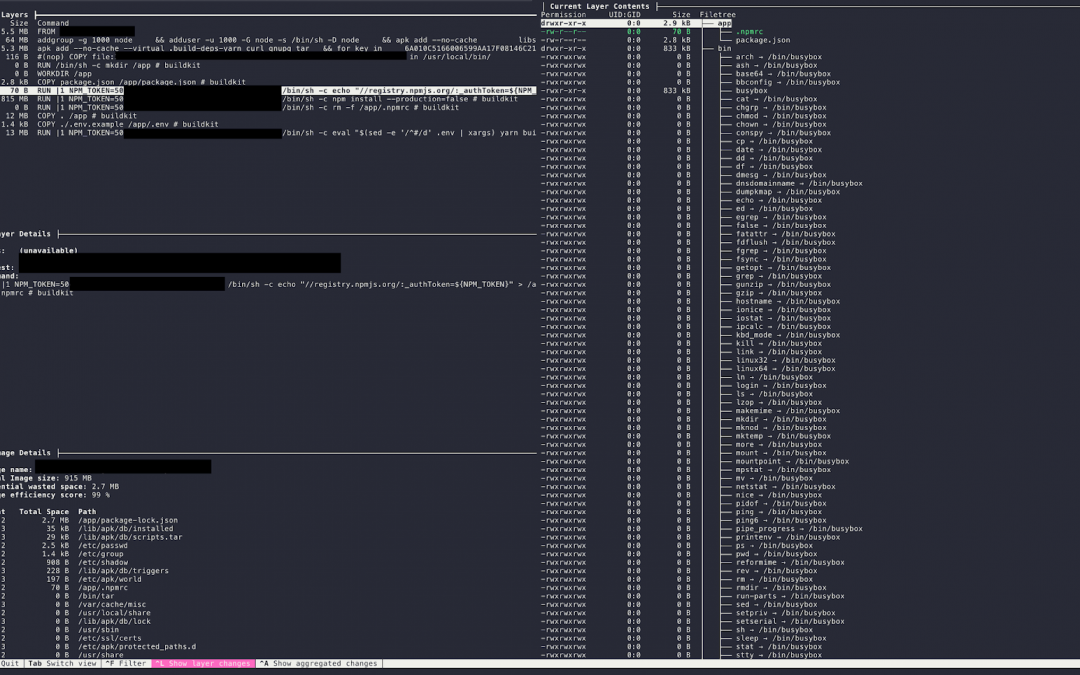Select the addgroup -g 1000 node layer
This screenshot has height=675, width=1080.
pyautogui.click(x=269, y=40)
